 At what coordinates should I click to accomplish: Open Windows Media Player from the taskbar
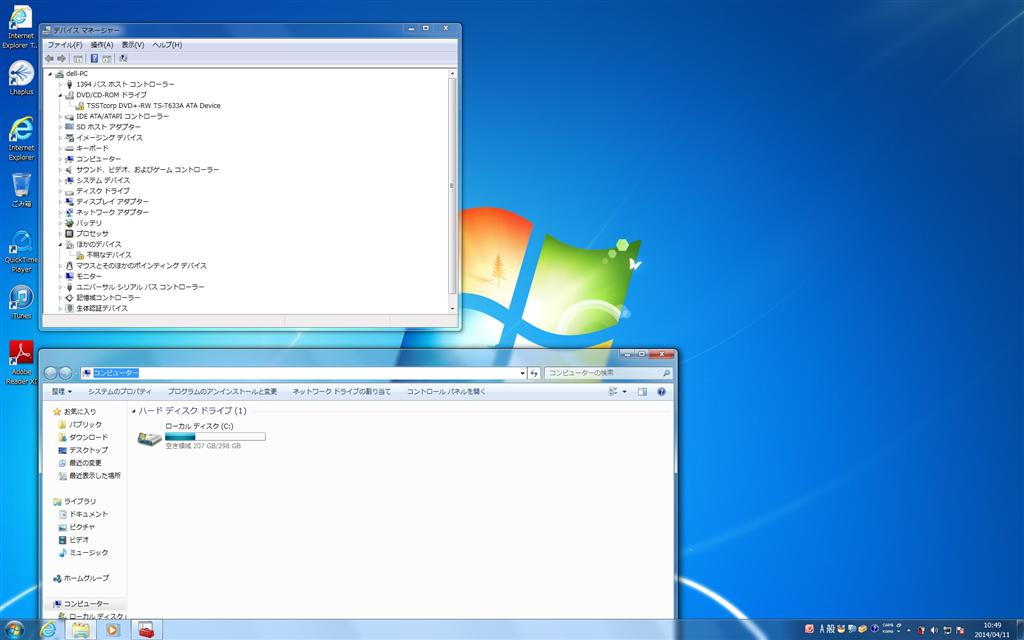coord(112,630)
